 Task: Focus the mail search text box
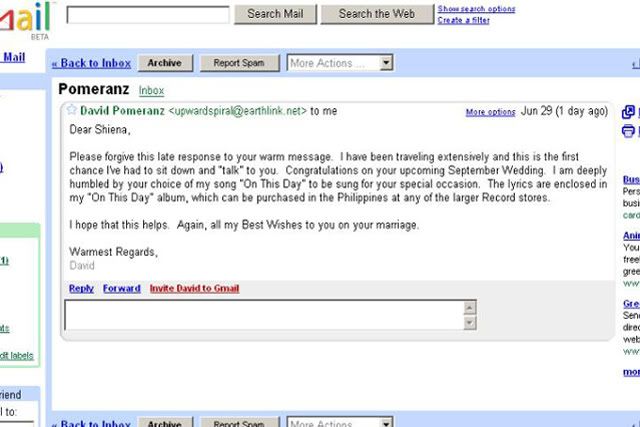tap(148, 15)
